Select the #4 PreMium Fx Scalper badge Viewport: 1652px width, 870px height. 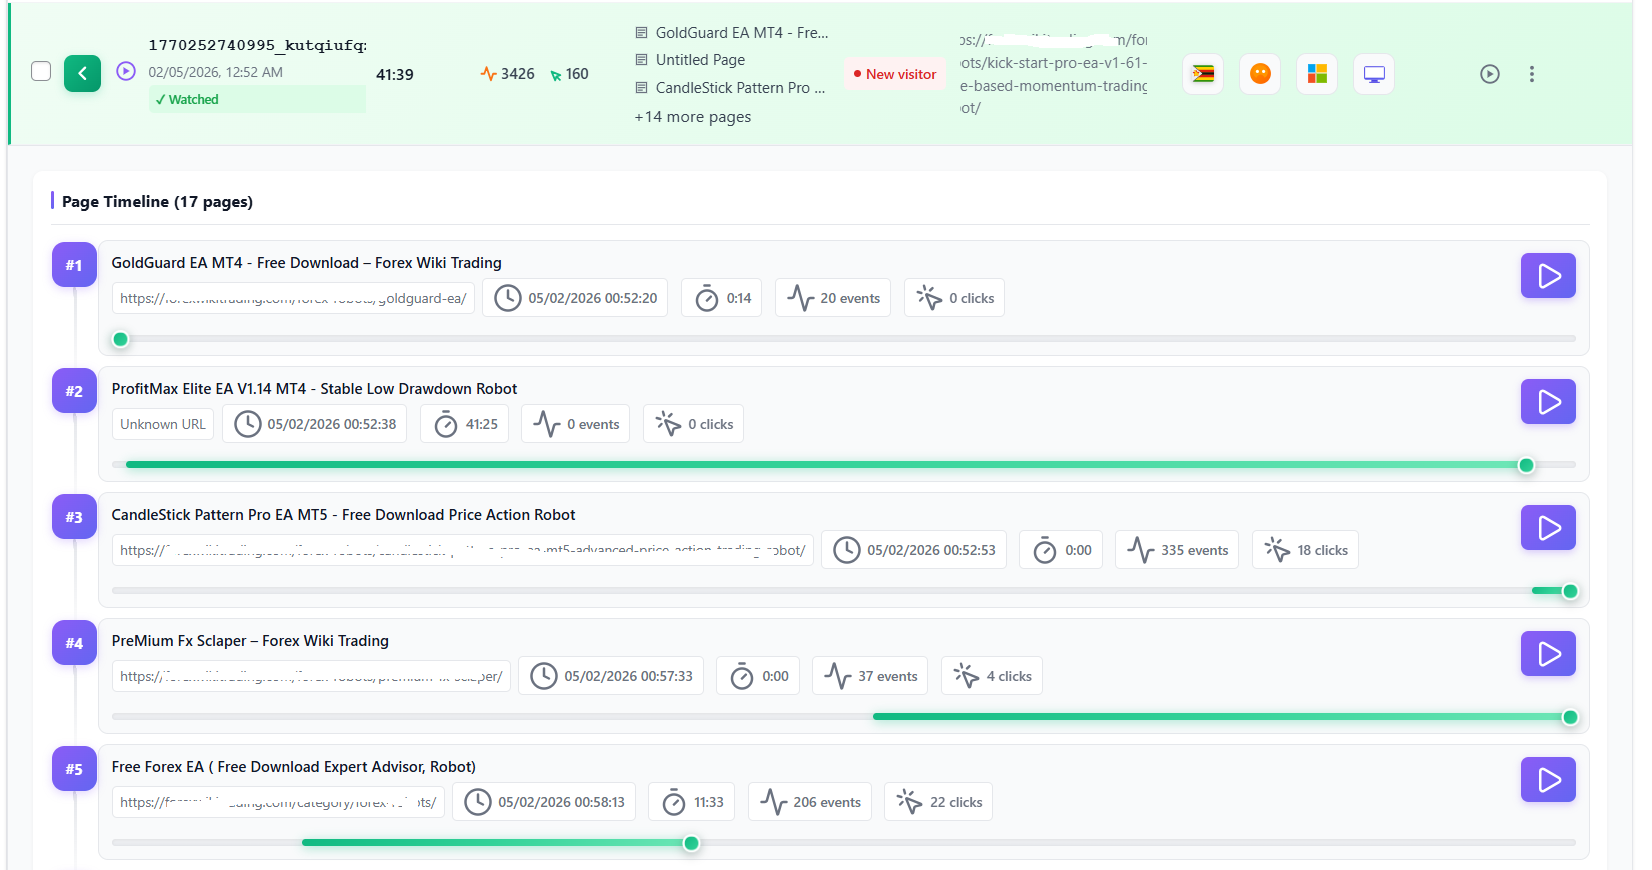(74, 643)
